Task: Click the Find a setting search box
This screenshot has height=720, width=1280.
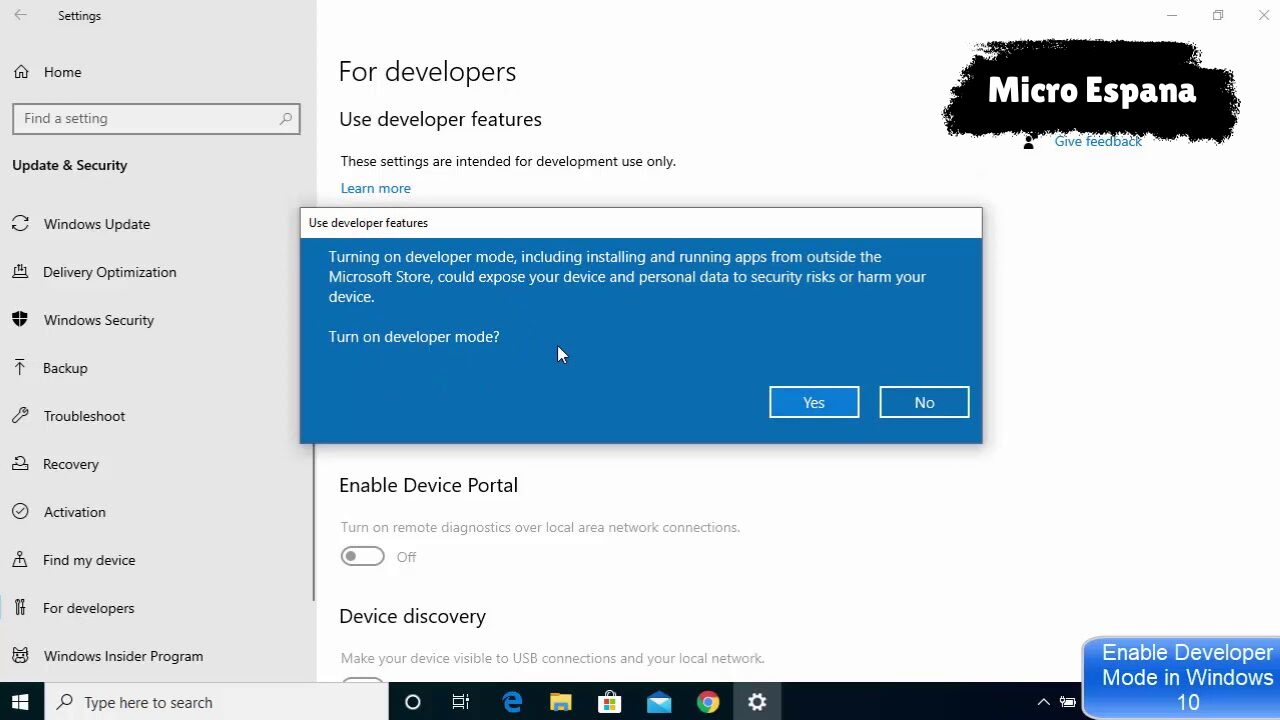Action: pos(150,118)
